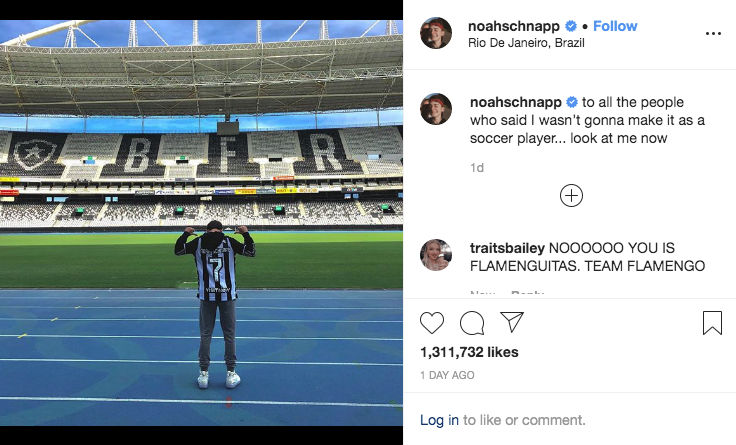
Task: Click the avatar beside the caption
Action: pyautogui.click(x=436, y=109)
